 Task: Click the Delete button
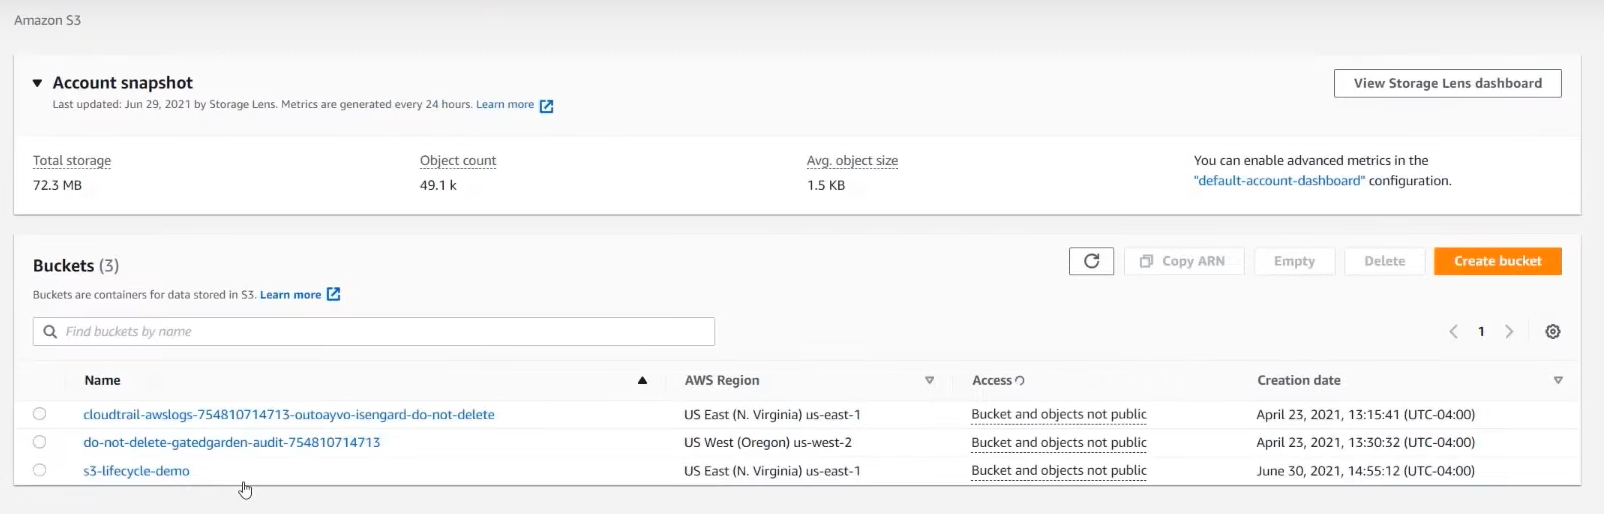pos(1384,261)
